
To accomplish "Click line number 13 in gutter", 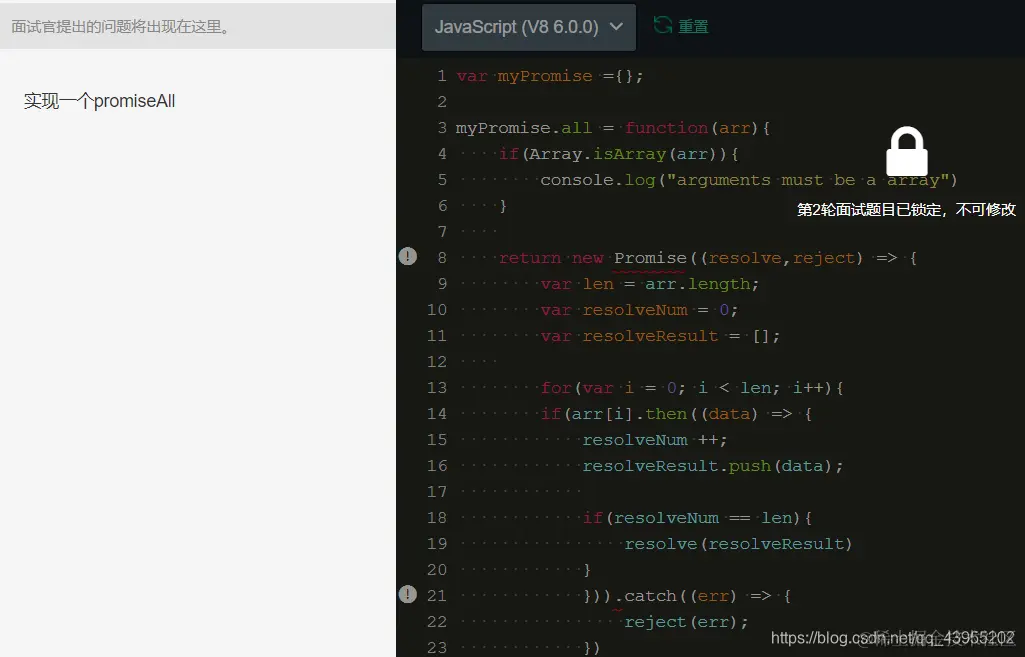I will 437,388.
